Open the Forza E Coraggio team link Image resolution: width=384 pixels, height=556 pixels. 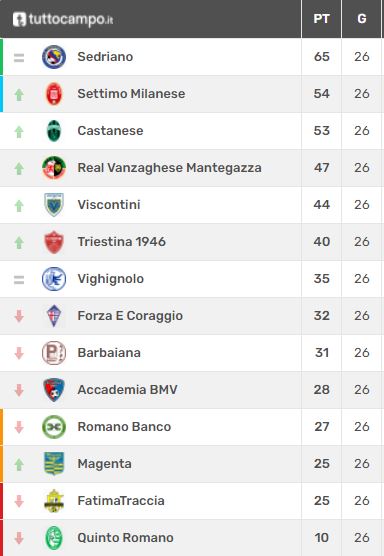point(130,316)
